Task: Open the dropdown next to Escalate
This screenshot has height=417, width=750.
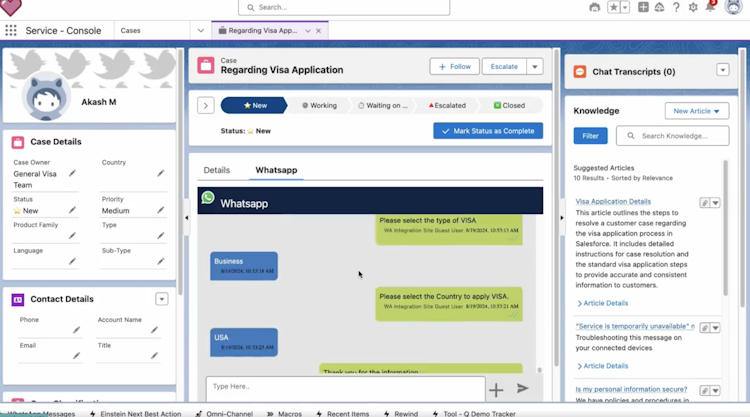Action: tap(535, 66)
